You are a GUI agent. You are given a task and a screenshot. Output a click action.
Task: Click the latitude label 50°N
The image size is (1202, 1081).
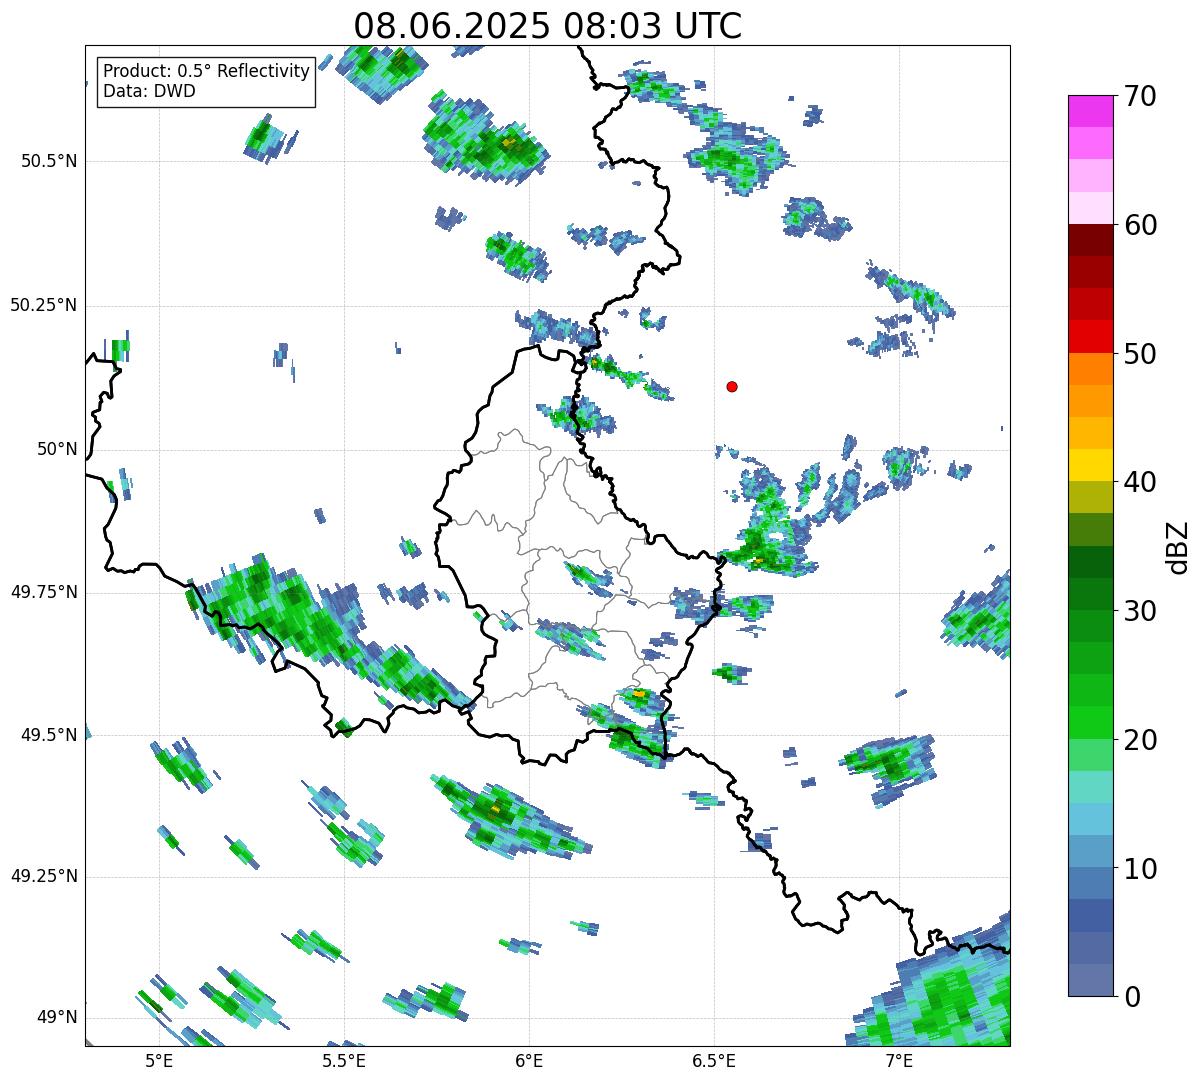click(57, 449)
